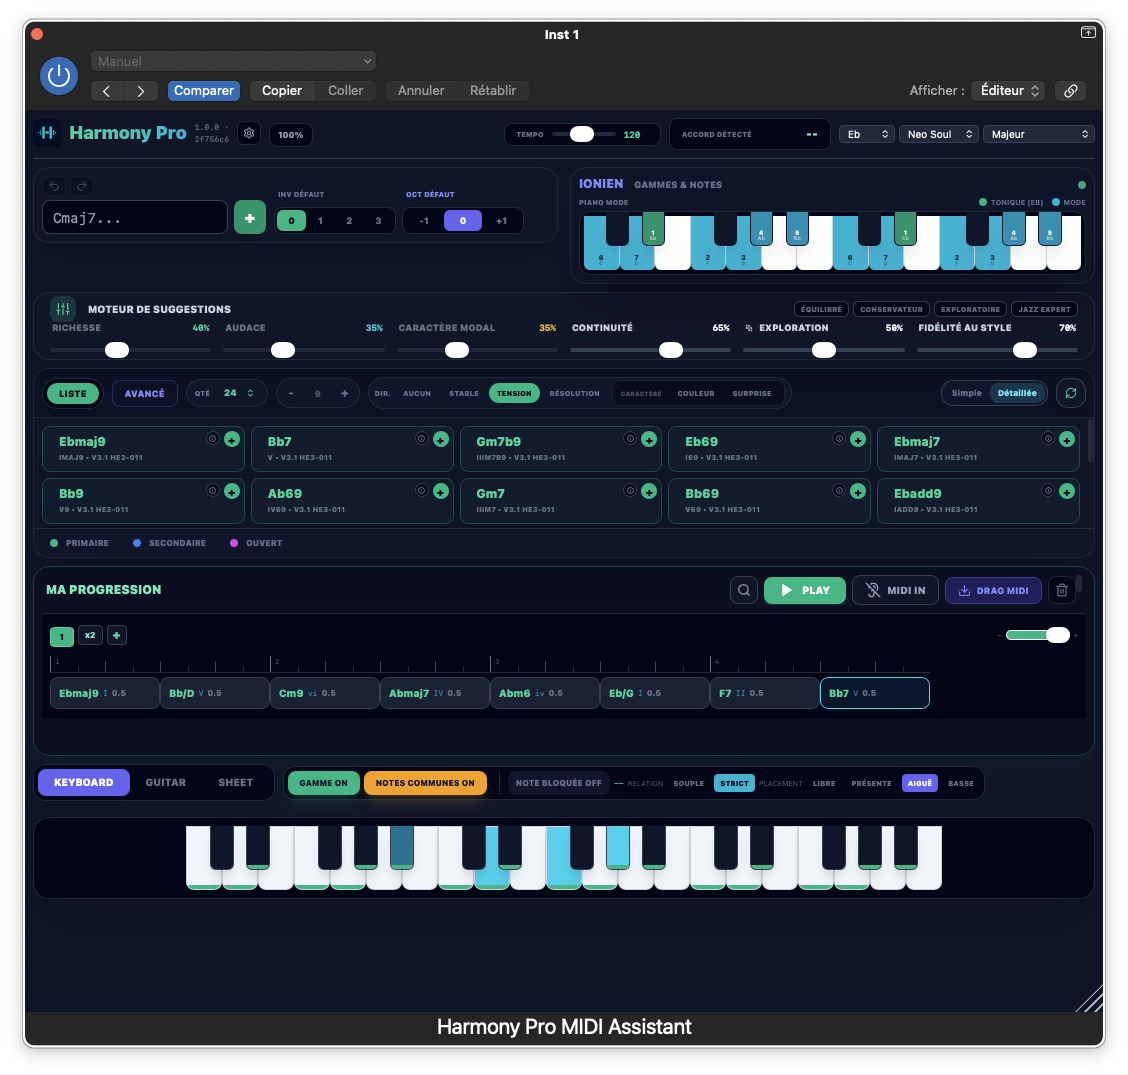
Task: Click the link chain icon
Action: tap(1070, 91)
